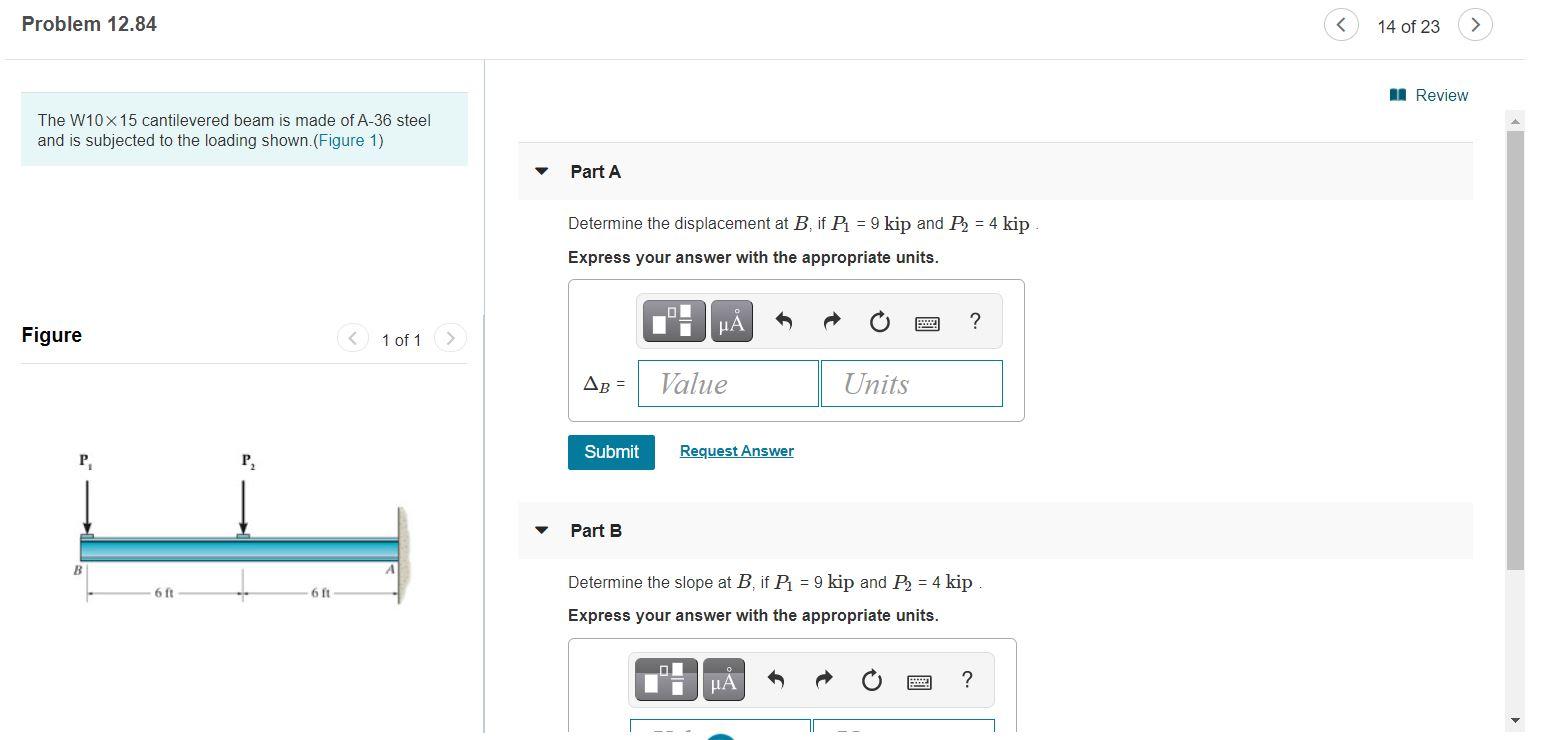The width and height of the screenshot is (1542, 740).
Task: Collapse the Part B section
Action: [x=541, y=530]
